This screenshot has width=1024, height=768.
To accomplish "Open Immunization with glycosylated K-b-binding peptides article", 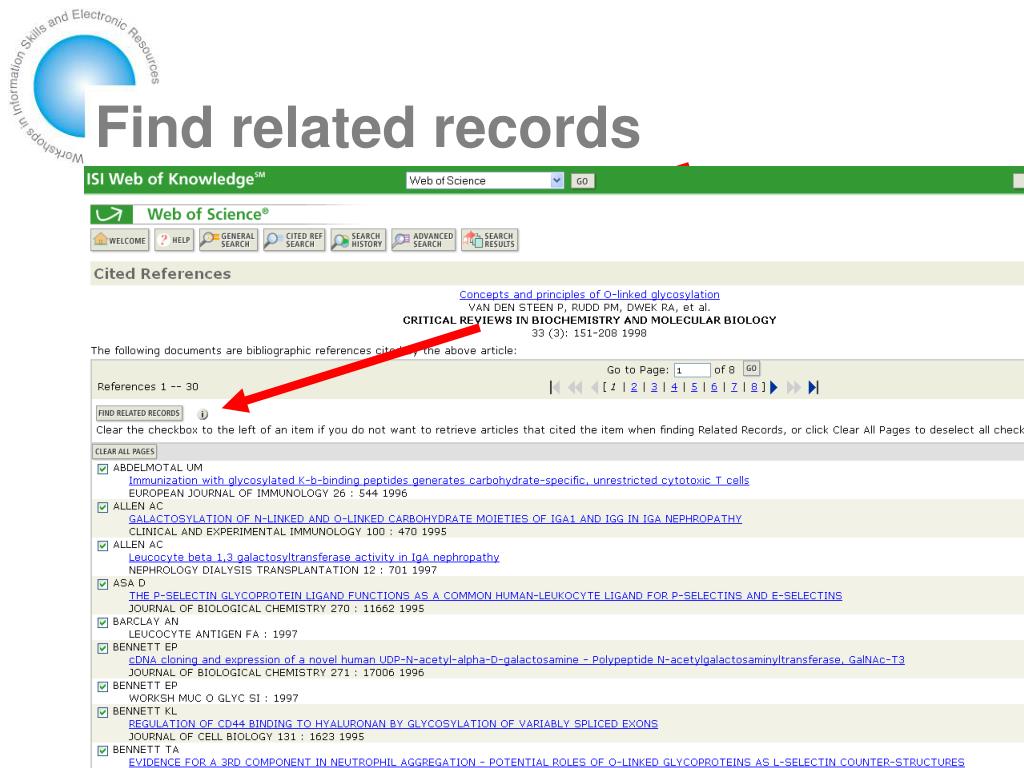I will click(x=439, y=481).
